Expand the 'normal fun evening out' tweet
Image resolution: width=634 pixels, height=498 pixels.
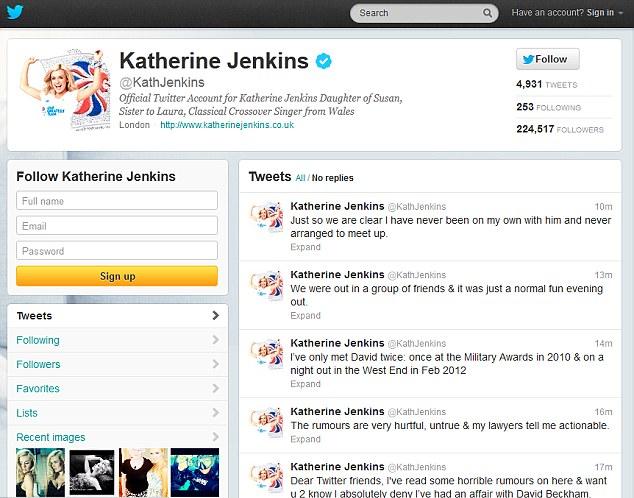tap(305, 315)
